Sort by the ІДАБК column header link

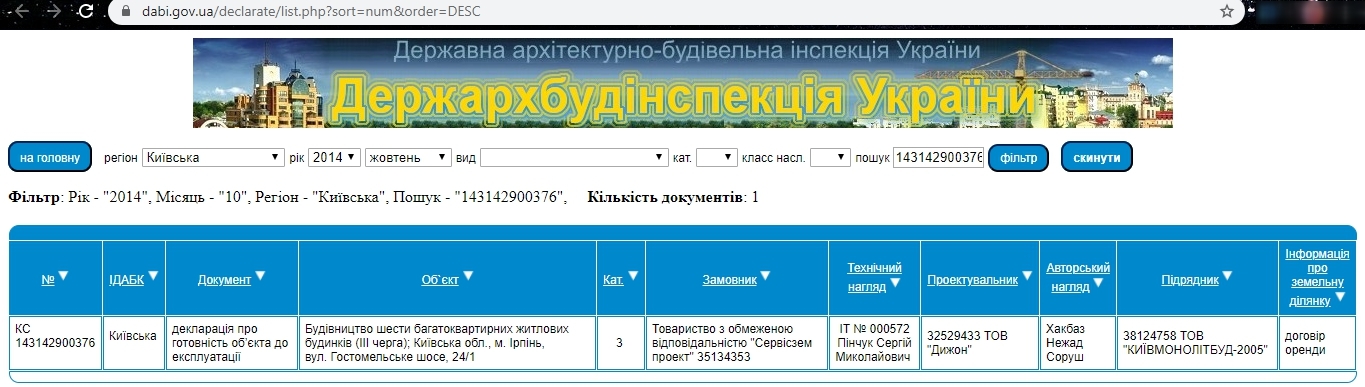(126, 280)
